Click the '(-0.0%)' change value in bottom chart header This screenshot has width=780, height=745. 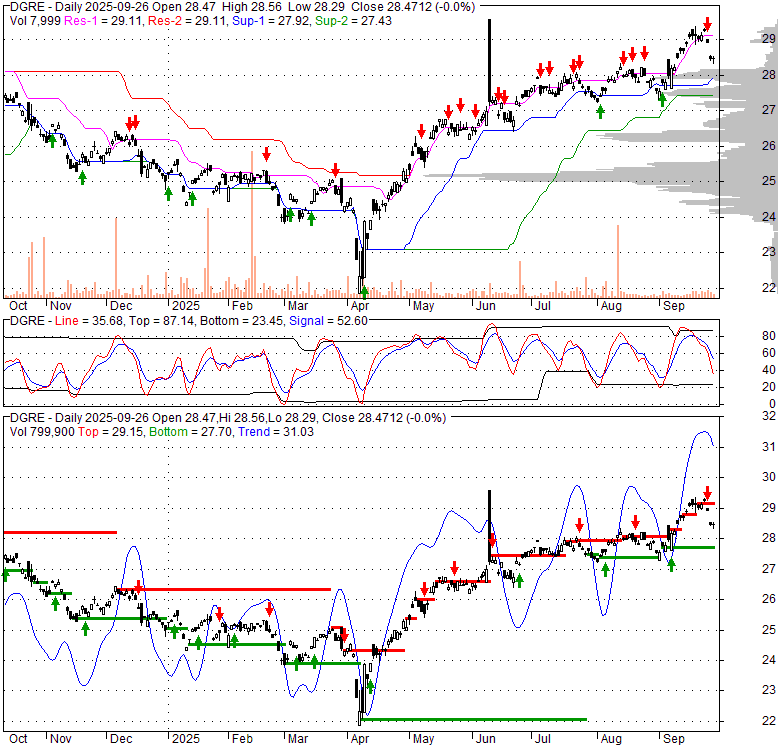click(426, 418)
